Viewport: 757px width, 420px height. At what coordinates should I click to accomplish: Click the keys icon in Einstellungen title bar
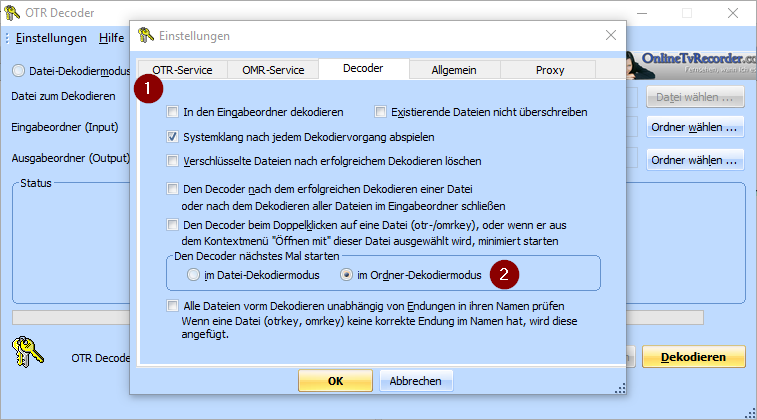(x=145, y=36)
